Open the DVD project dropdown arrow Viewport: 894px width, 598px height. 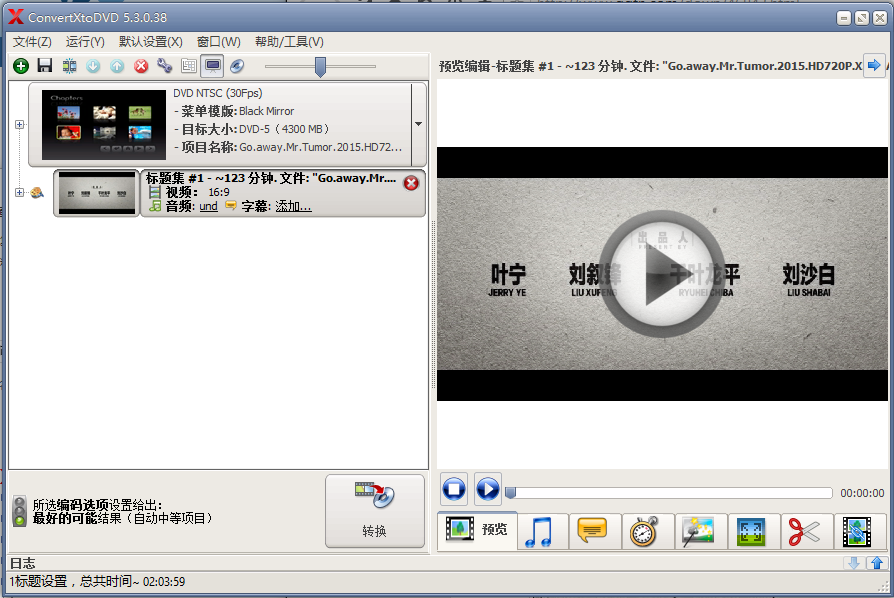(x=418, y=124)
